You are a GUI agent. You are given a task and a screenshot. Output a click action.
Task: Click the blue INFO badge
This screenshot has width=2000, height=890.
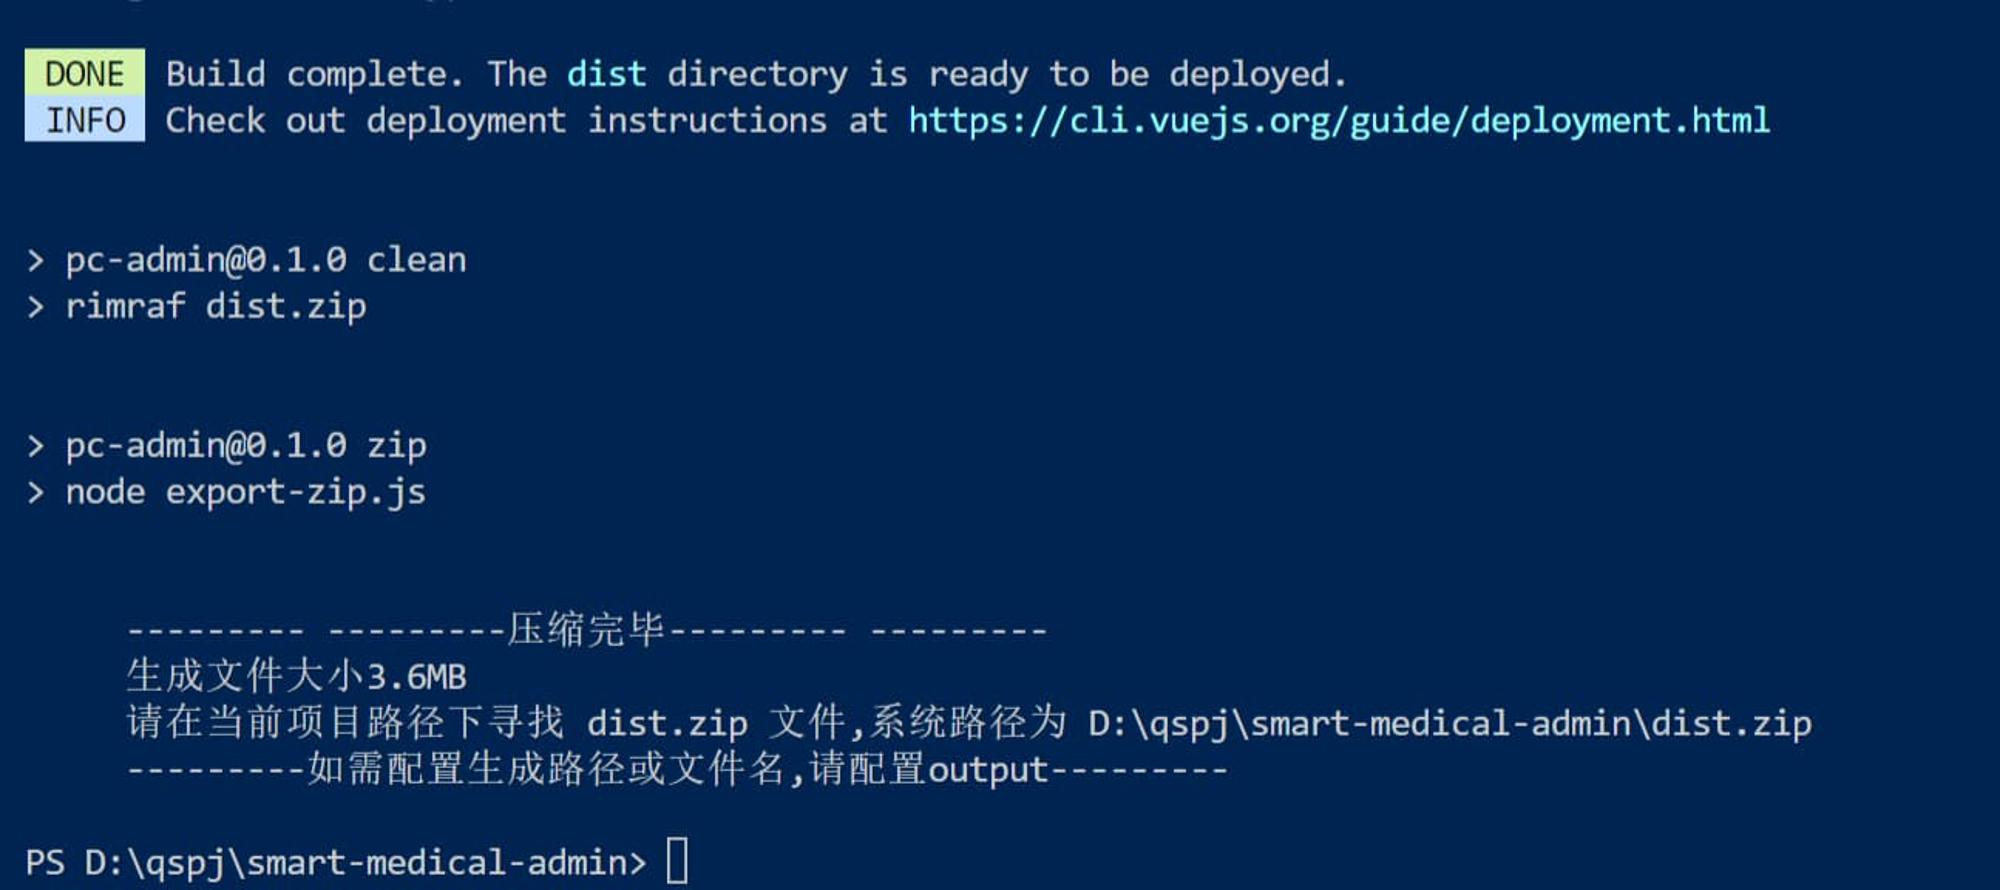[x=85, y=120]
